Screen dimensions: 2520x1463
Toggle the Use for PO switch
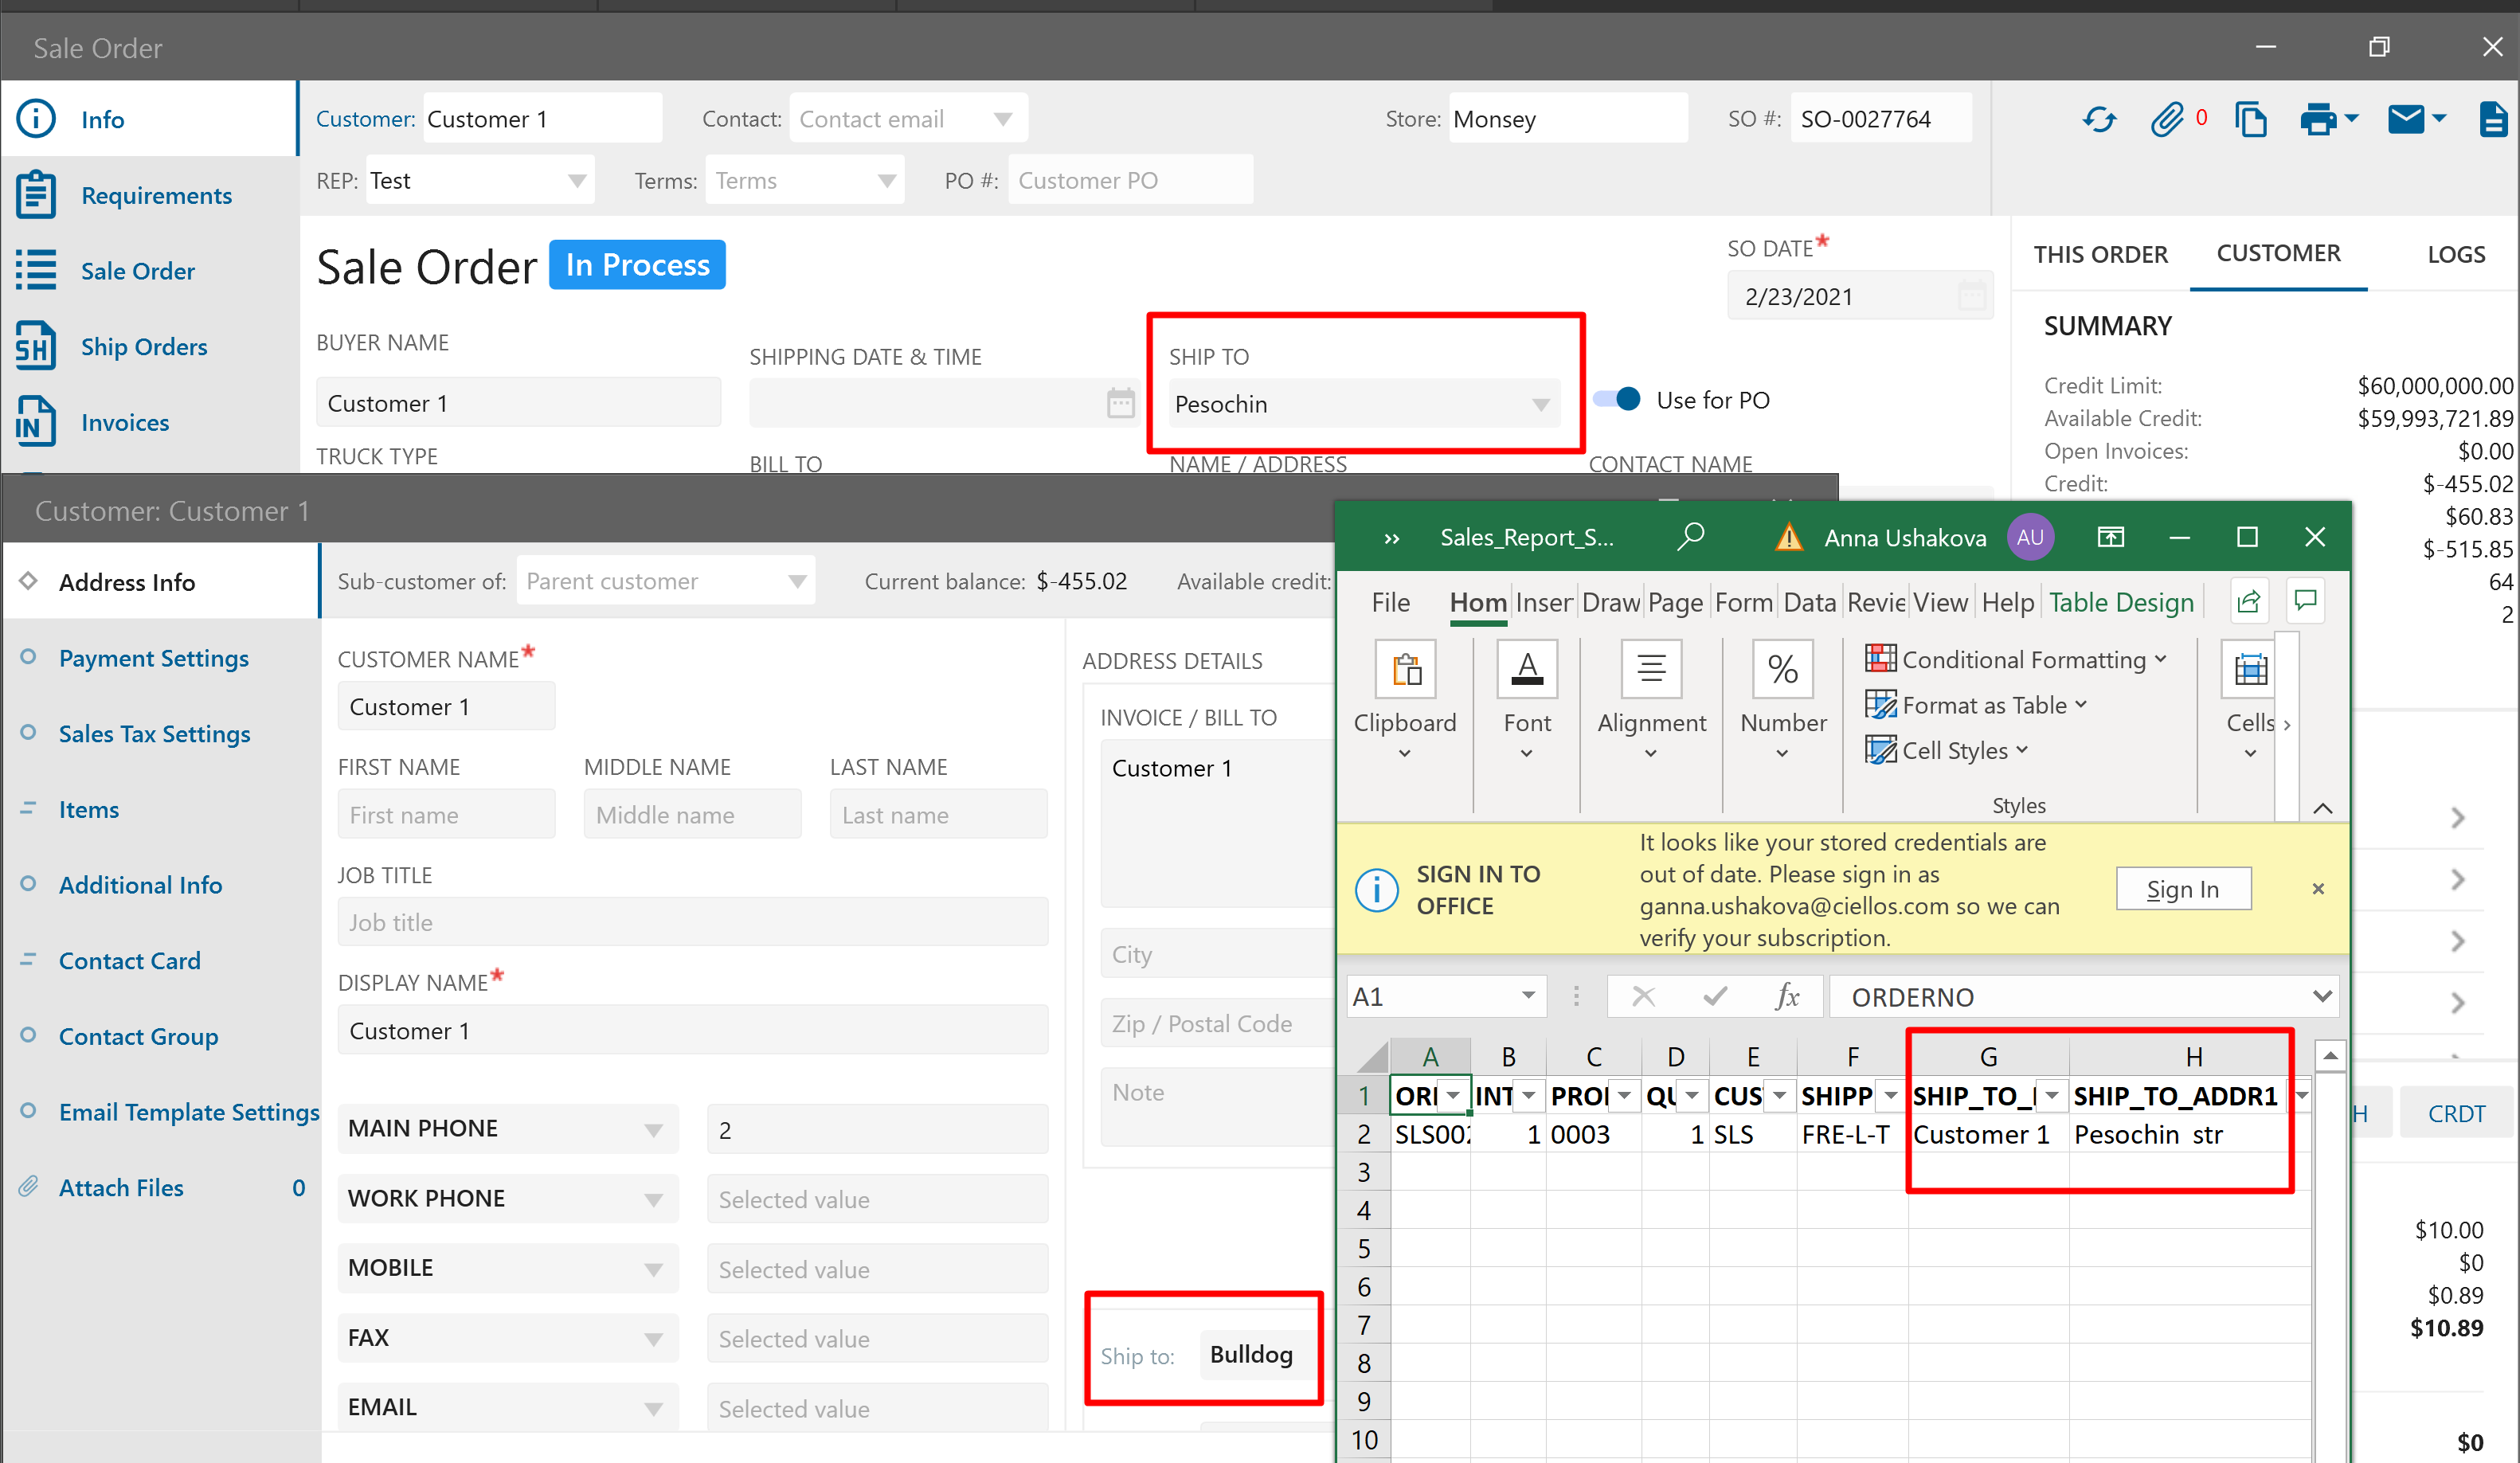[x=1617, y=399]
